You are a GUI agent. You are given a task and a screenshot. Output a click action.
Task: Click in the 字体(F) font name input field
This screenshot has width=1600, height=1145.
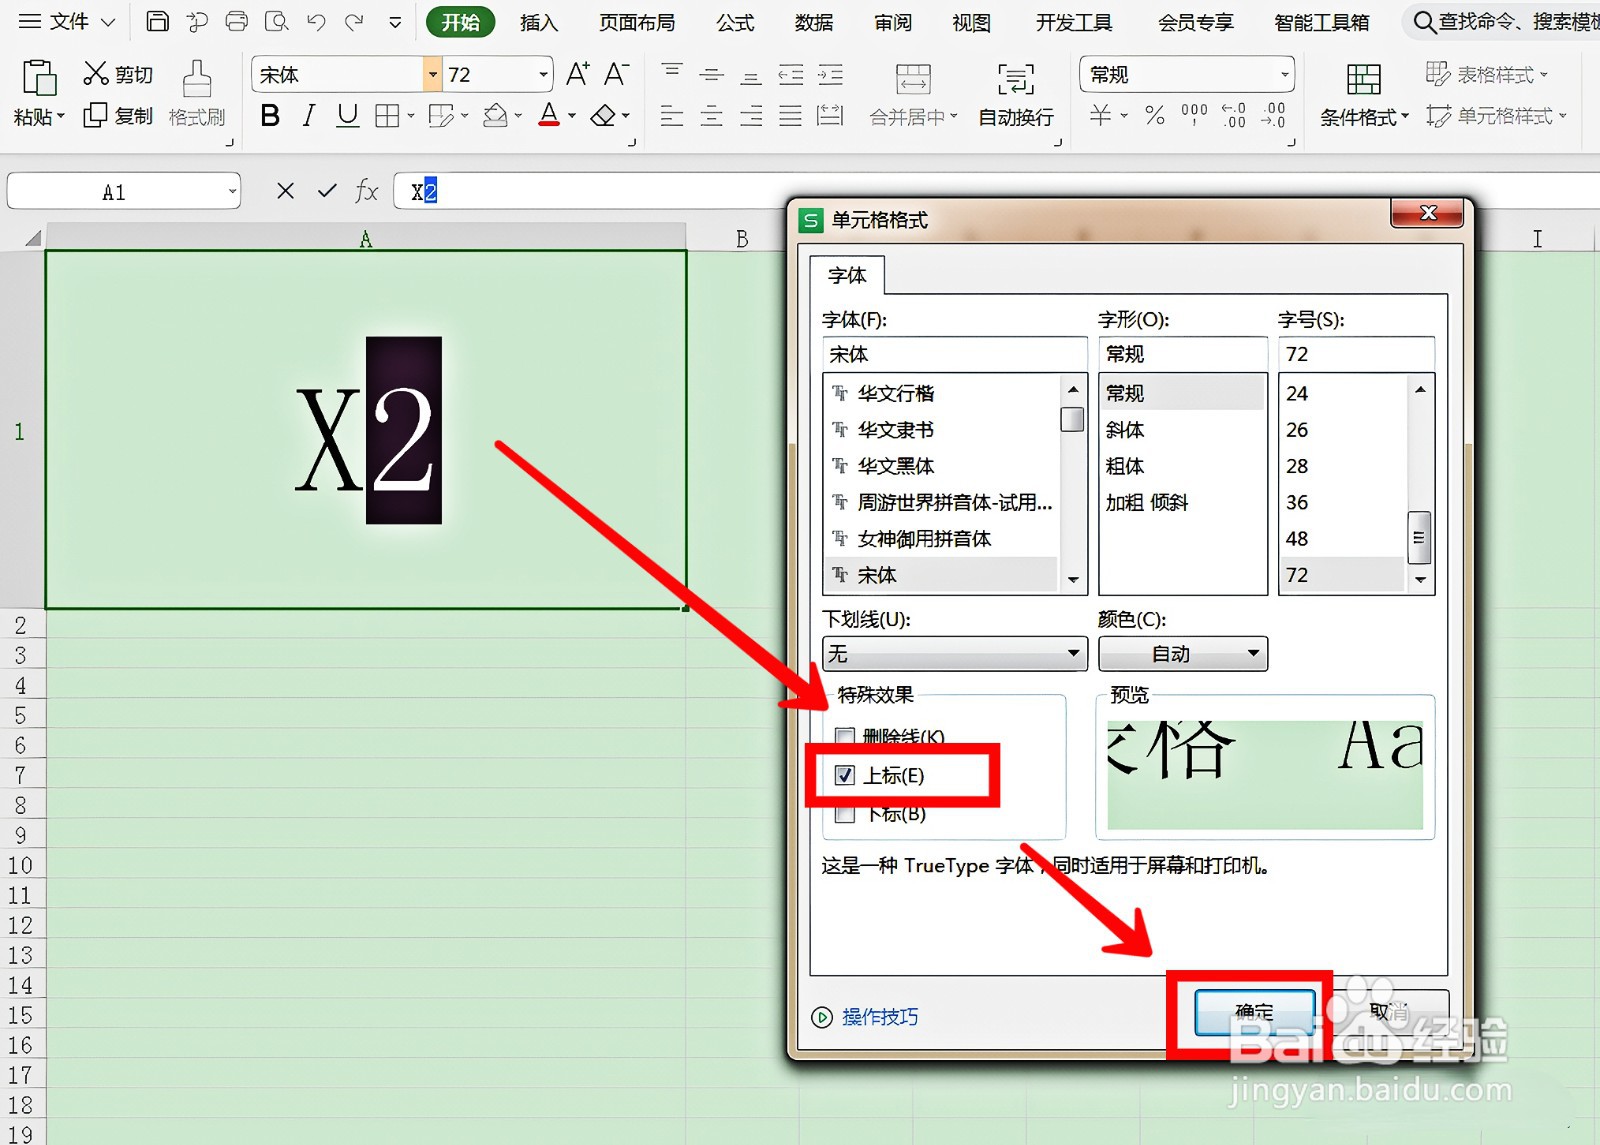[x=954, y=354]
